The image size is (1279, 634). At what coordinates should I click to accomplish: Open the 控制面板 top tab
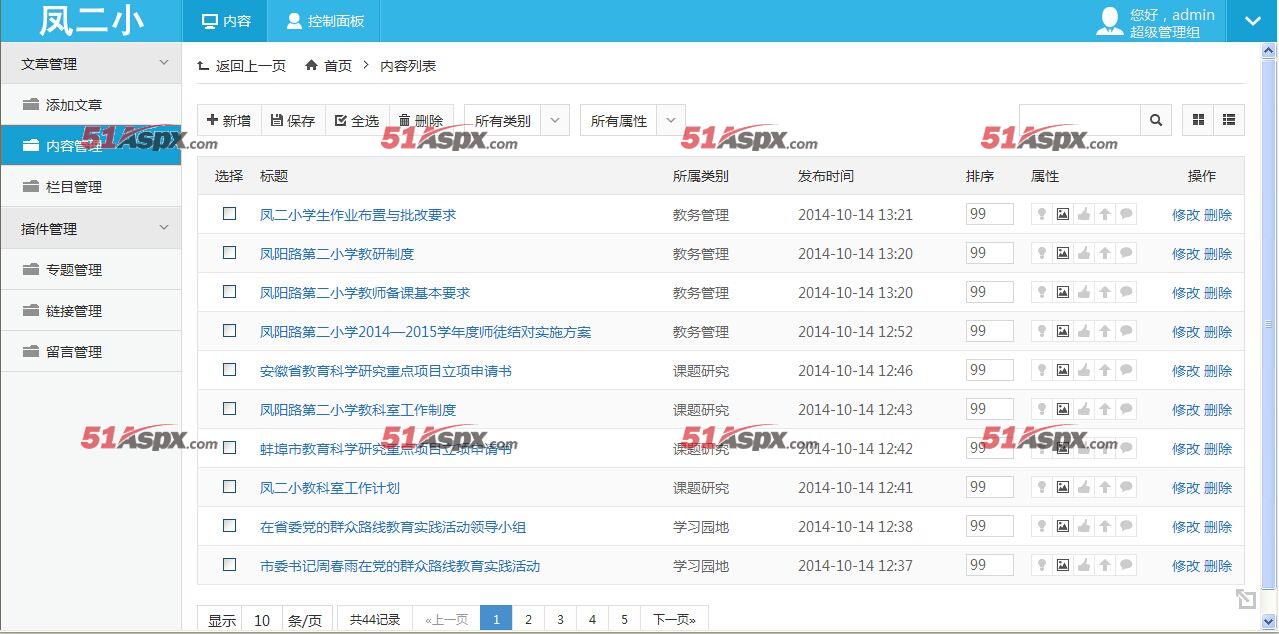click(x=325, y=21)
